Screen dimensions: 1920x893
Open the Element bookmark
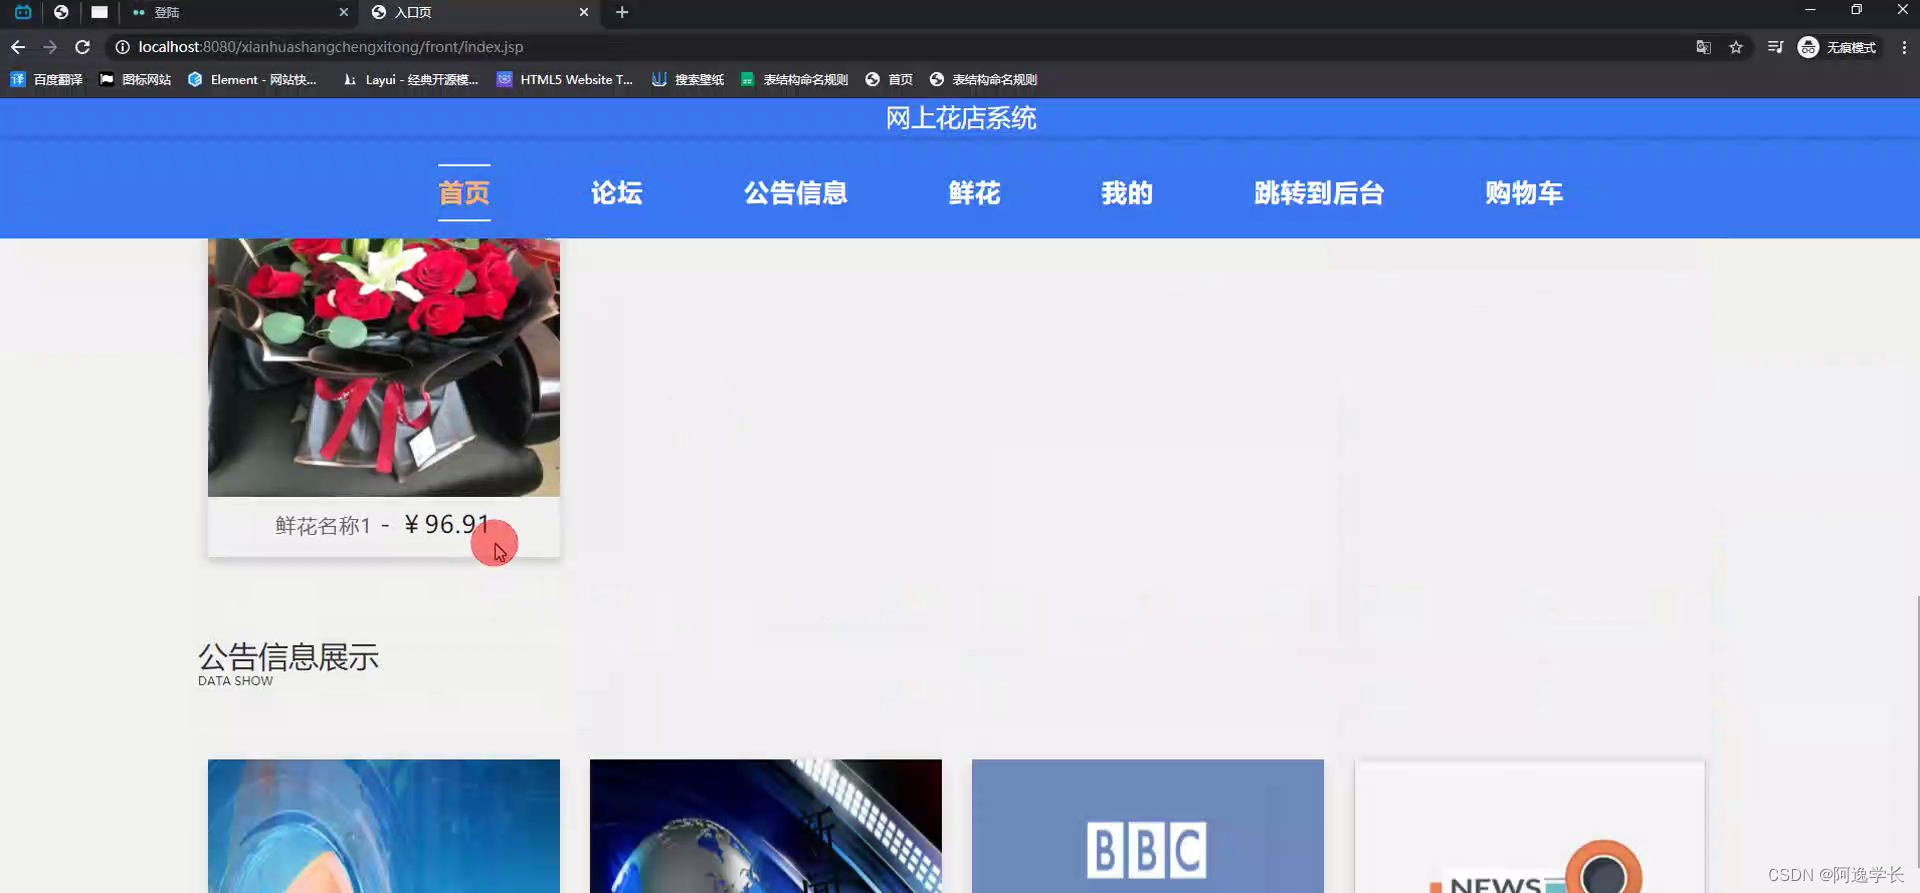[x=252, y=79]
